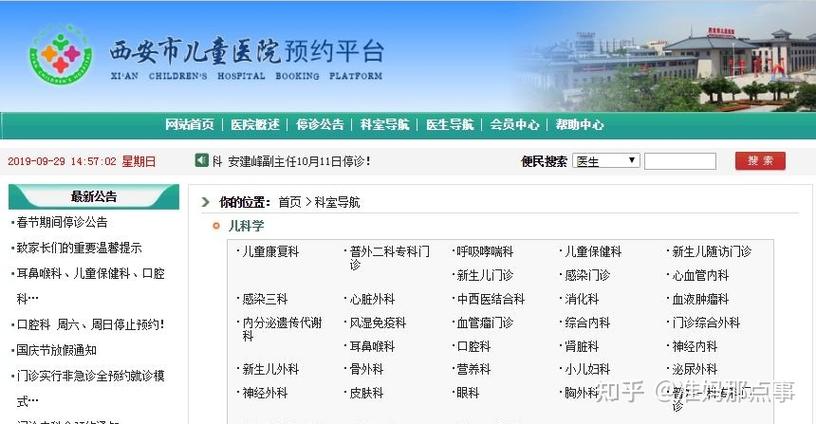The width and height of the screenshot is (816, 424).
Task: Open 医院概述 menu item
Action: [x=255, y=125]
